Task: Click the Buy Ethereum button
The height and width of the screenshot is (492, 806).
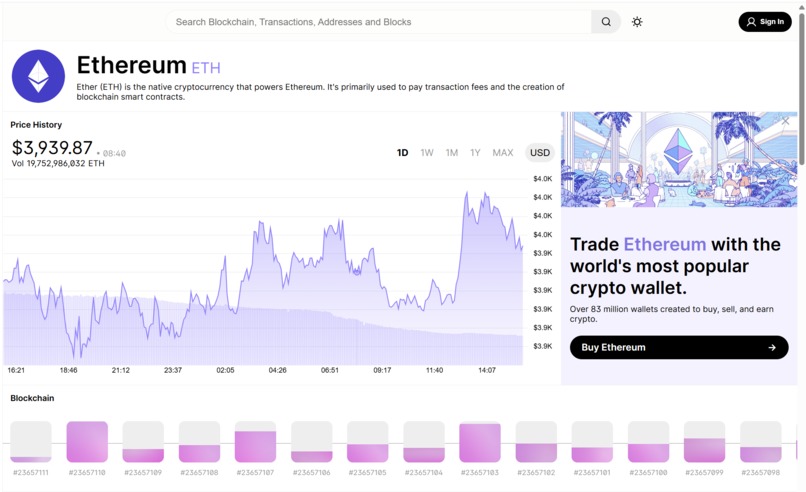Action: (x=679, y=348)
